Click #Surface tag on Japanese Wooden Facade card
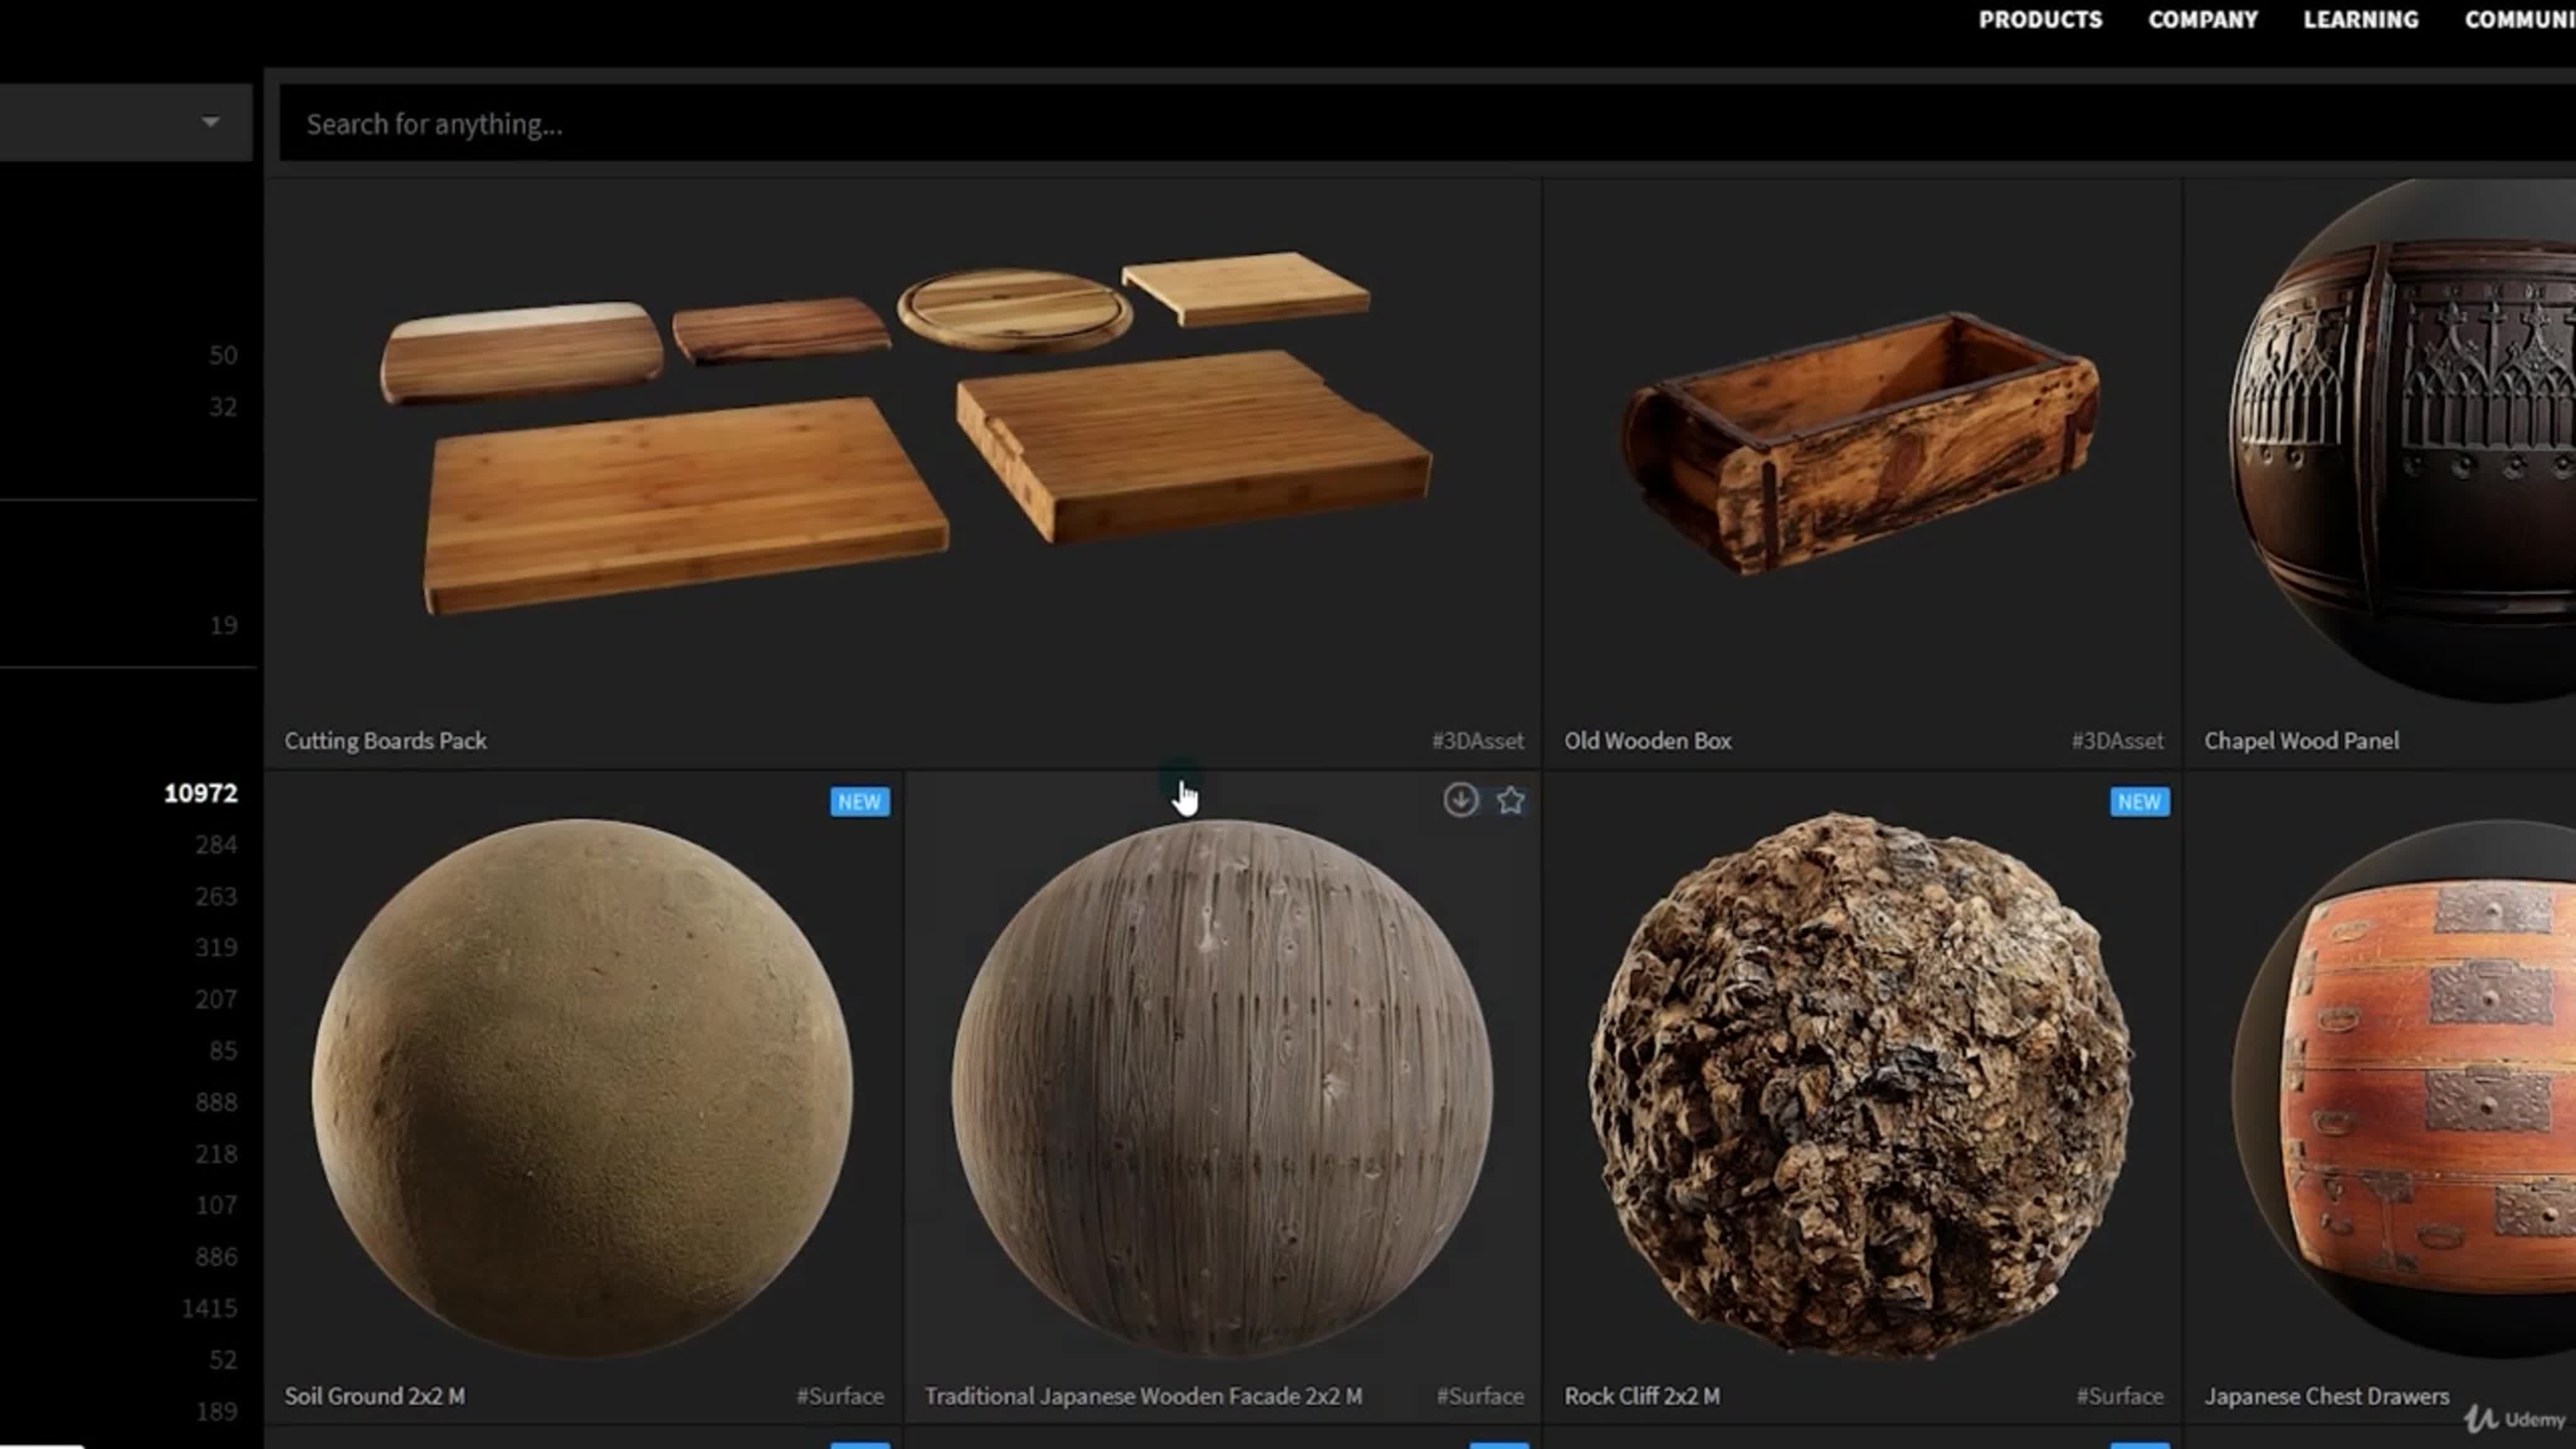Image resolution: width=2576 pixels, height=1449 pixels. tap(1480, 1396)
